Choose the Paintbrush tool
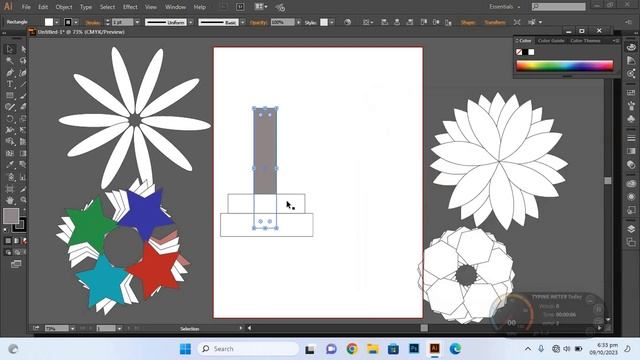Screen dimensions: 640x360 [x=23, y=96]
